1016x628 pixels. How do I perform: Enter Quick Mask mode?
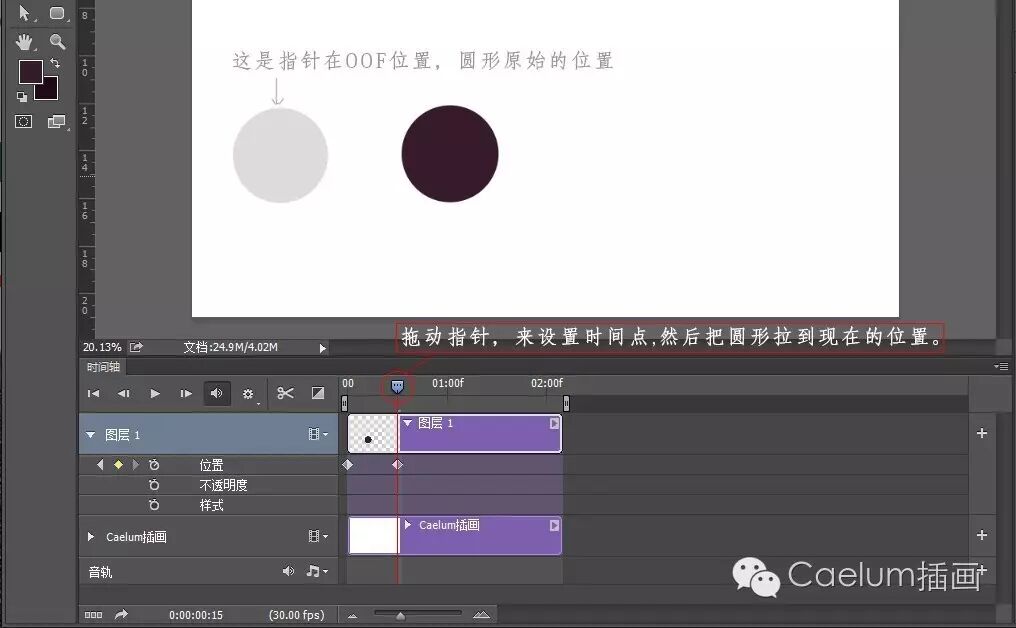[22, 121]
